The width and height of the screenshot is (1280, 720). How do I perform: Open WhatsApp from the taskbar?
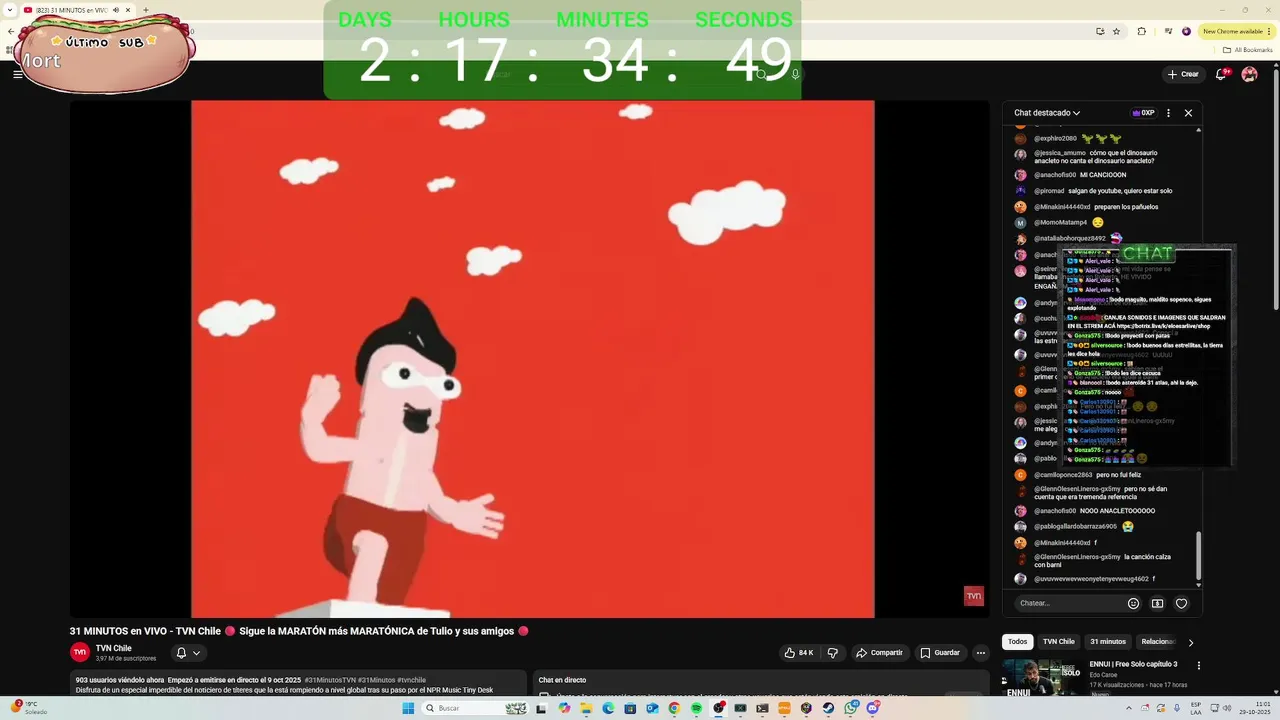click(x=850, y=708)
